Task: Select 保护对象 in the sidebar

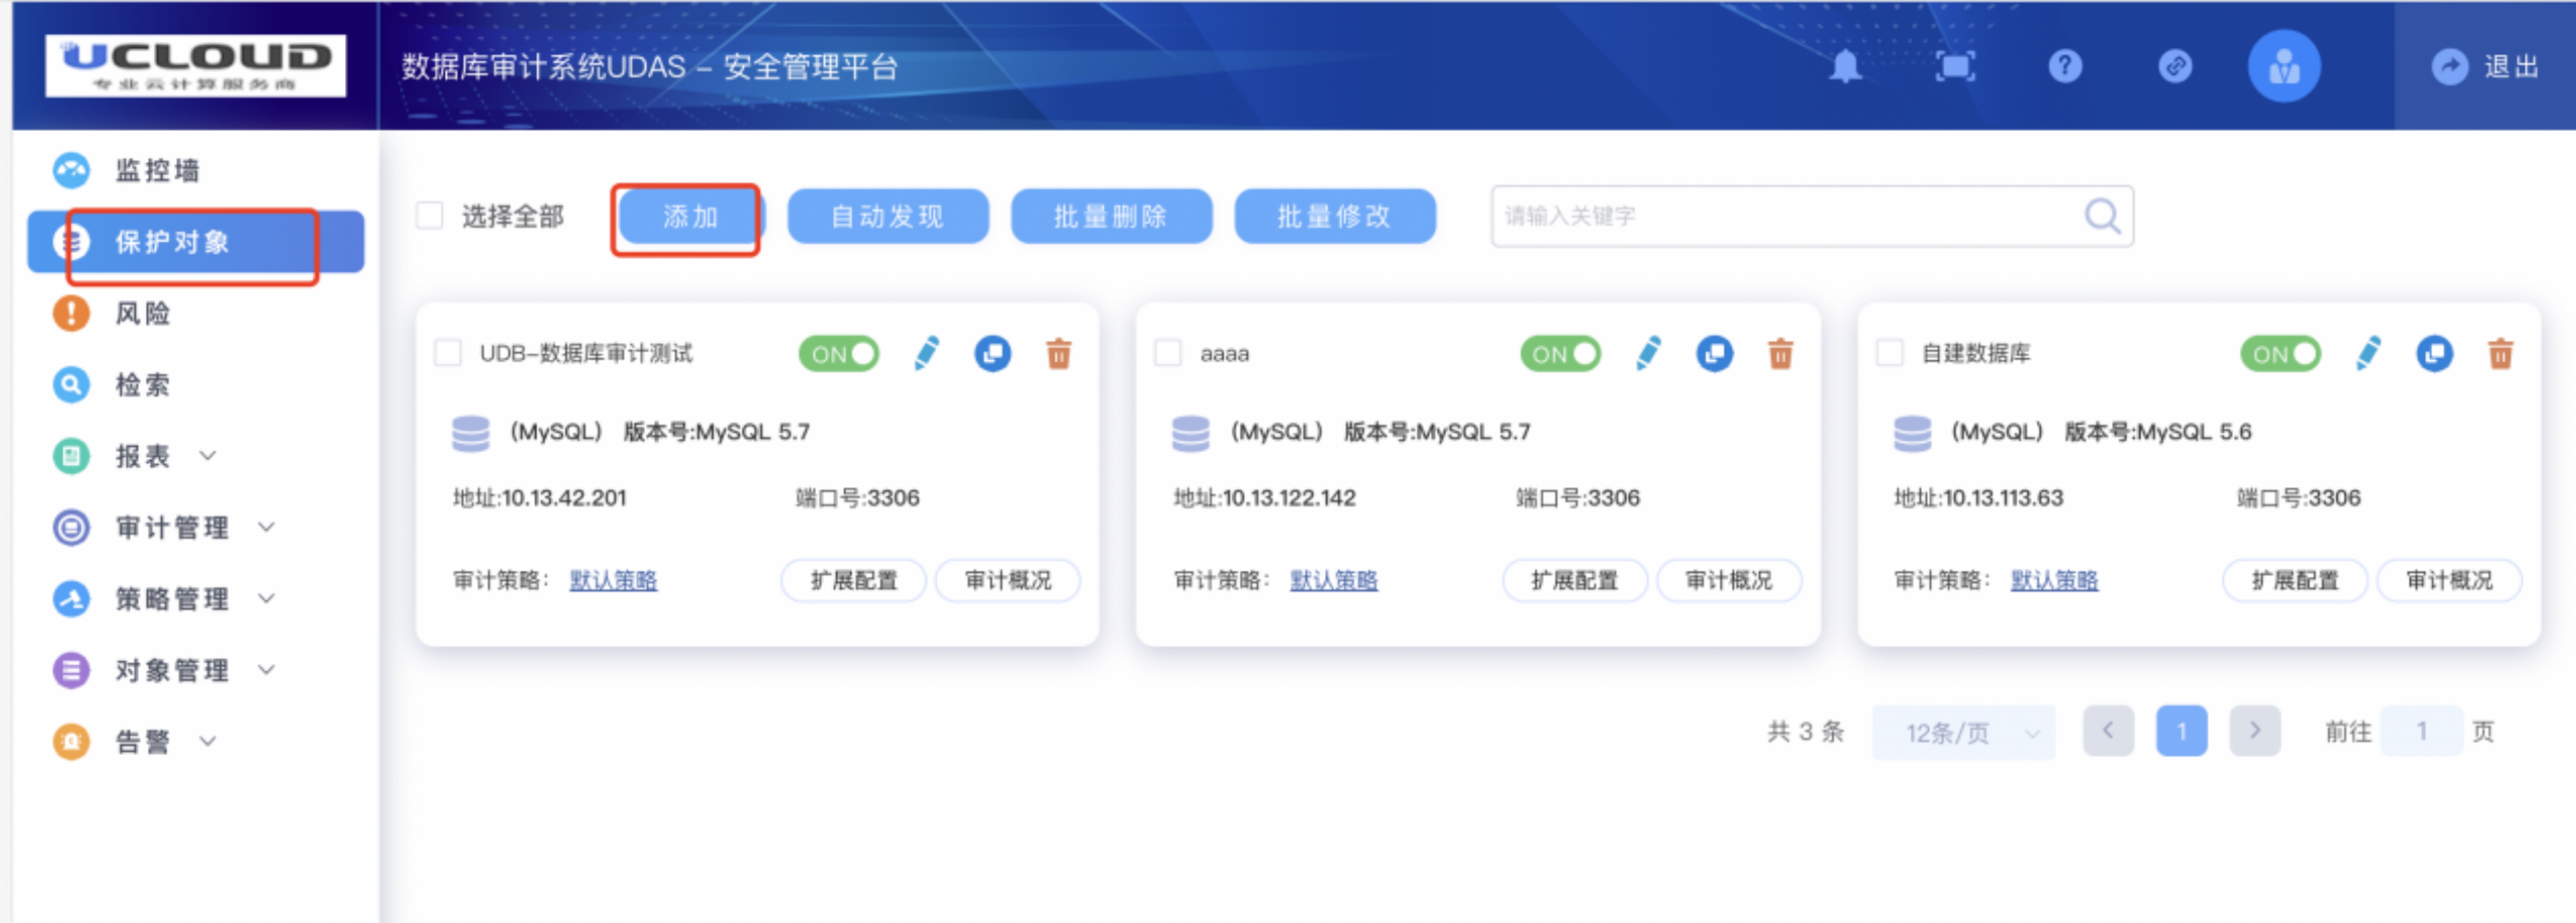Action: (x=196, y=241)
